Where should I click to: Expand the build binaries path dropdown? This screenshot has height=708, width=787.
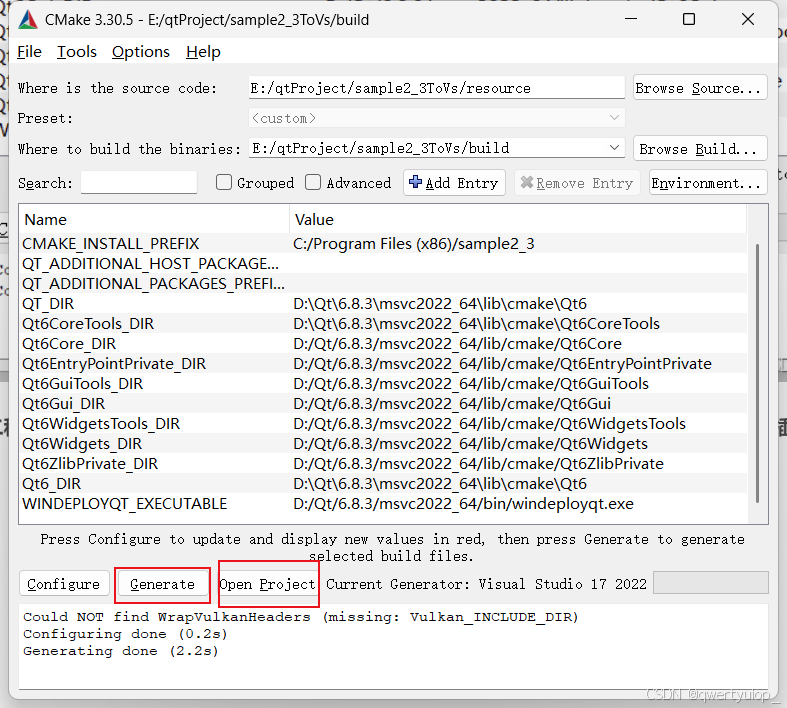pos(614,148)
